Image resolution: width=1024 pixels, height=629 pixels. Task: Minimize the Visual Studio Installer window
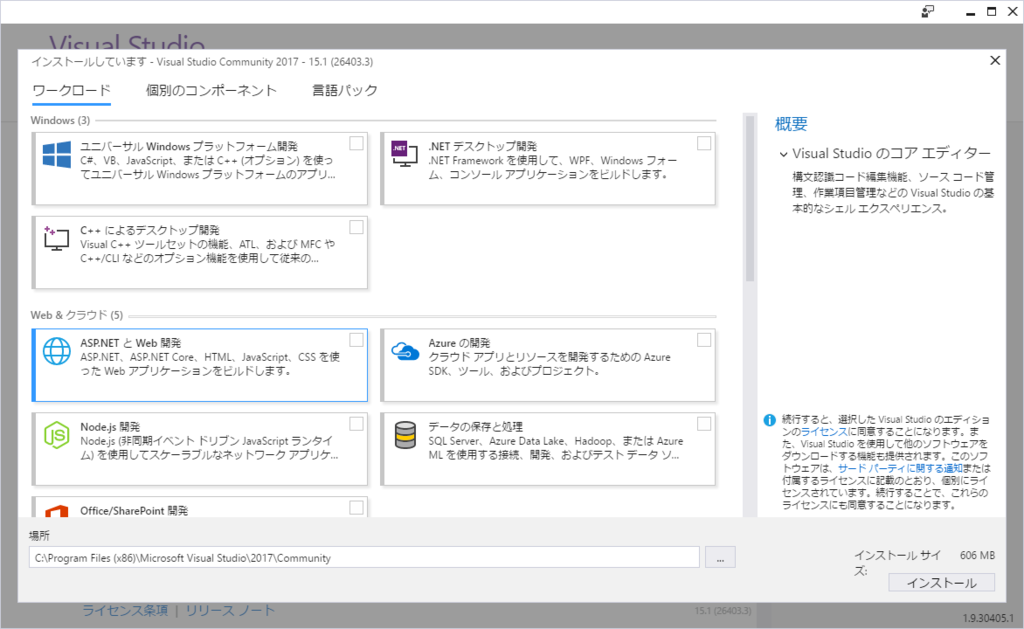[970, 12]
